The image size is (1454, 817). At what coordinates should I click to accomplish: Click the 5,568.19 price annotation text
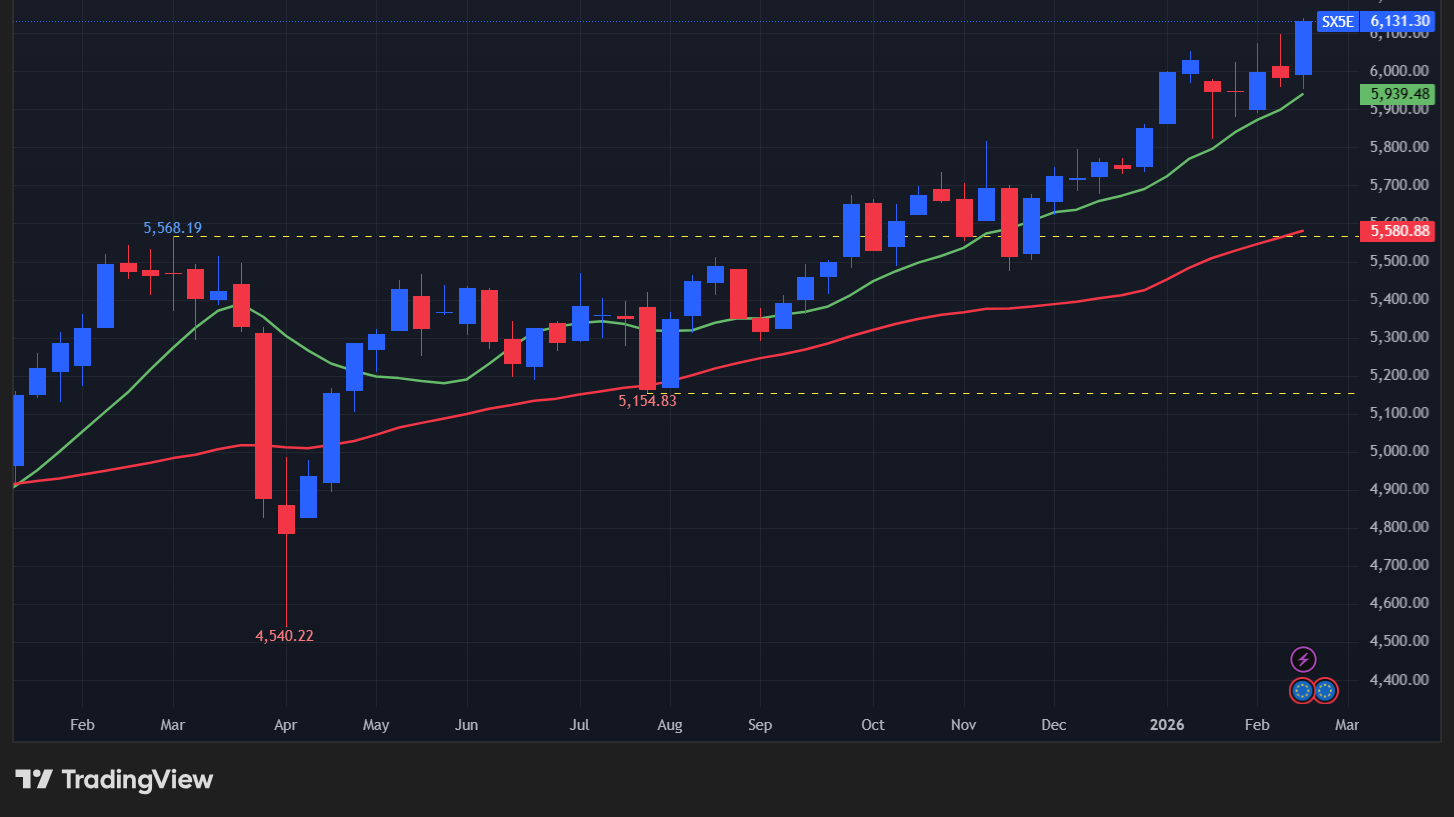172,228
